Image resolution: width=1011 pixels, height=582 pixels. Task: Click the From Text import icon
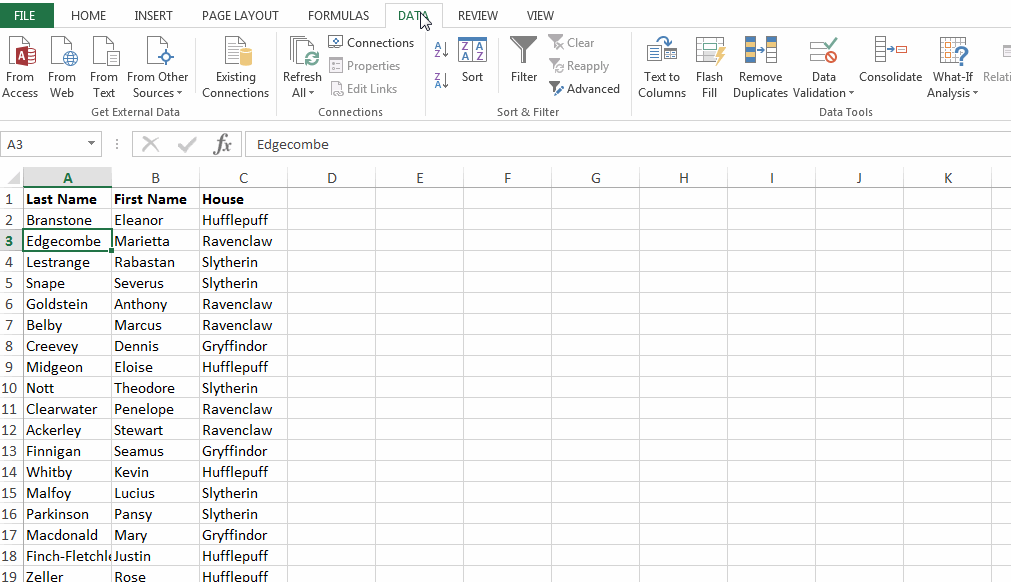point(104,65)
